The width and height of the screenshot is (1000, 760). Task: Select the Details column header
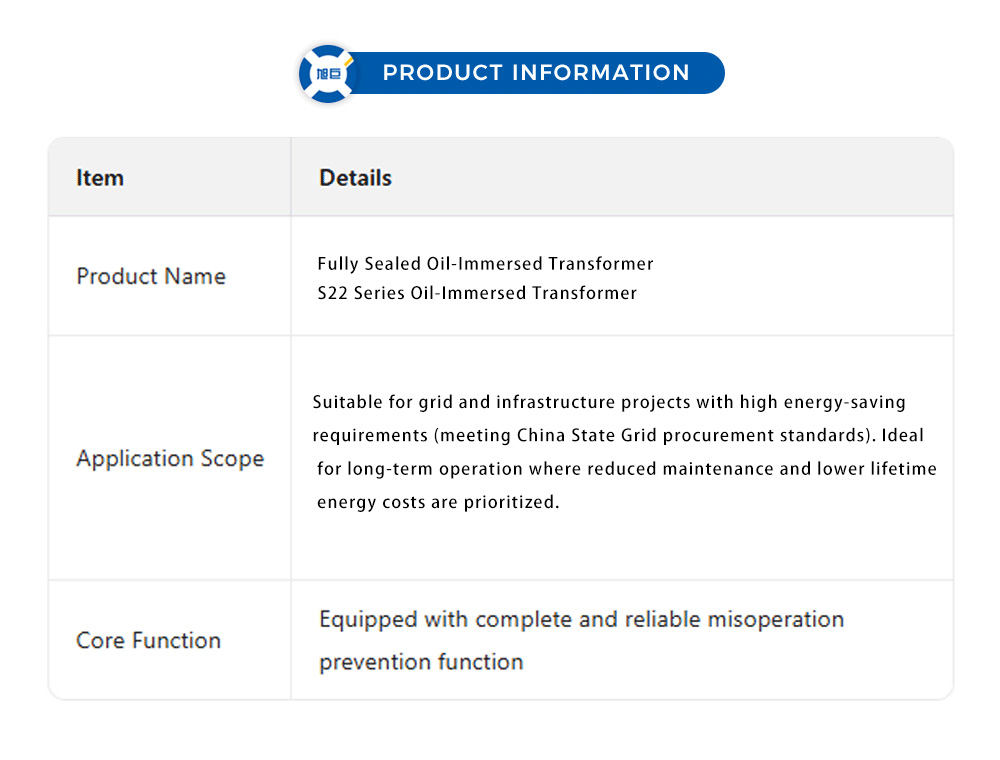point(355,178)
